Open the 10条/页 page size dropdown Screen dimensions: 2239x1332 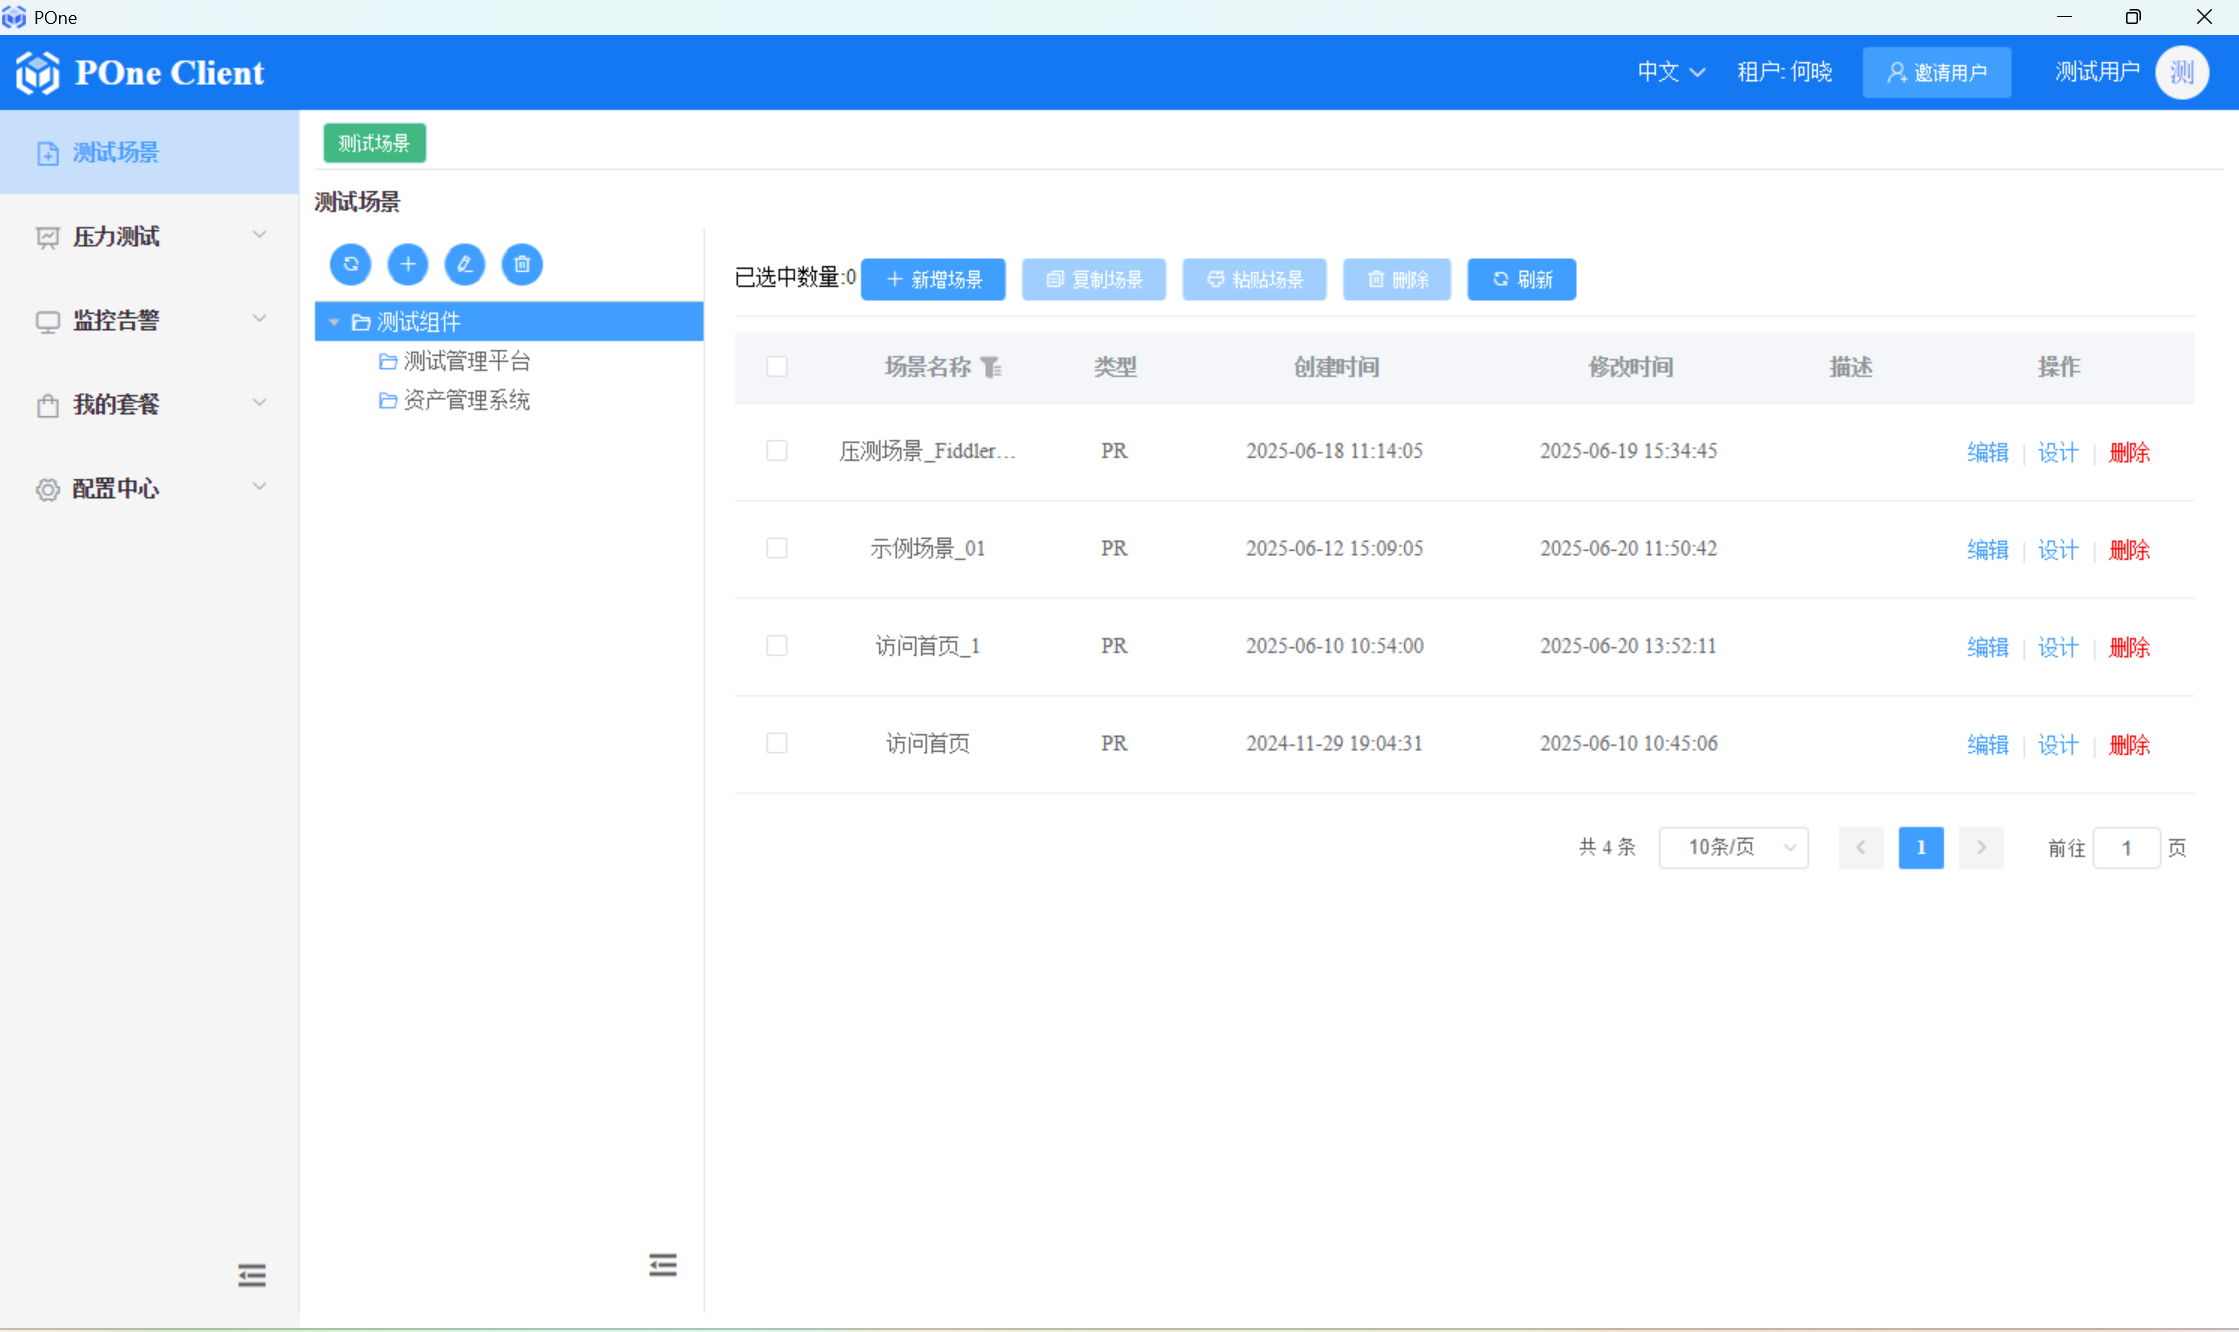tap(1733, 848)
